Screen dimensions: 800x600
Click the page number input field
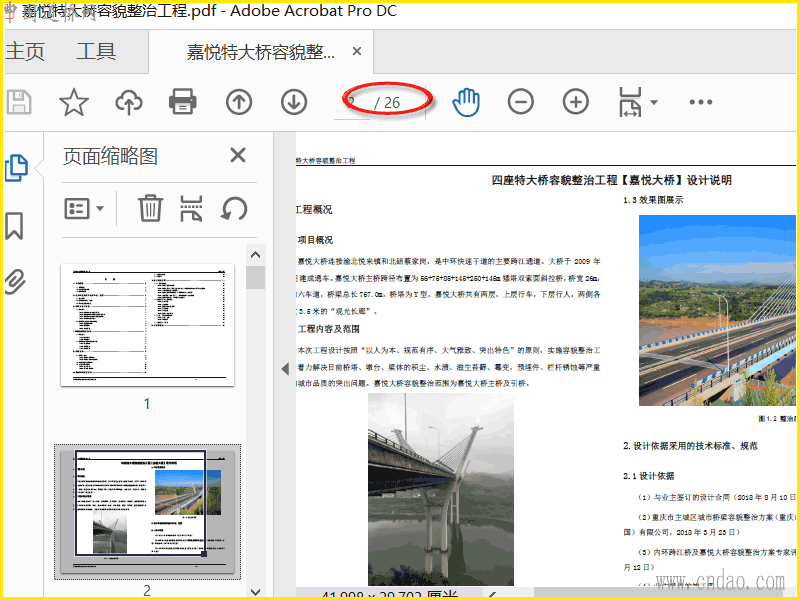(x=352, y=103)
